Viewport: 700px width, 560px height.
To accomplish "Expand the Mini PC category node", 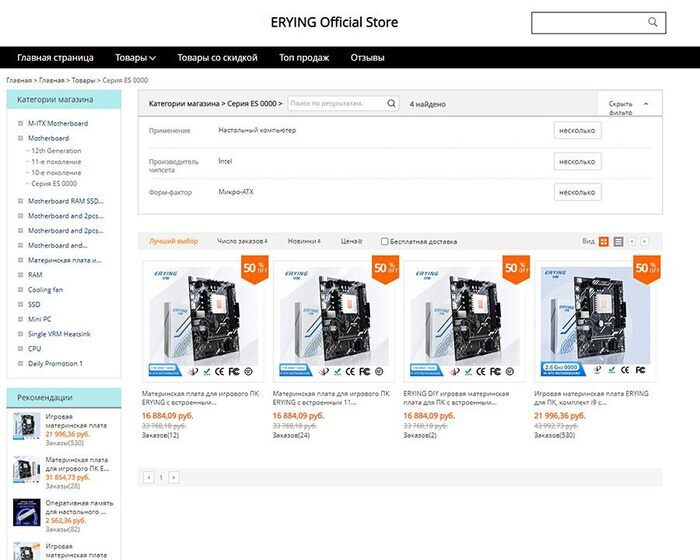I will pos(20,319).
